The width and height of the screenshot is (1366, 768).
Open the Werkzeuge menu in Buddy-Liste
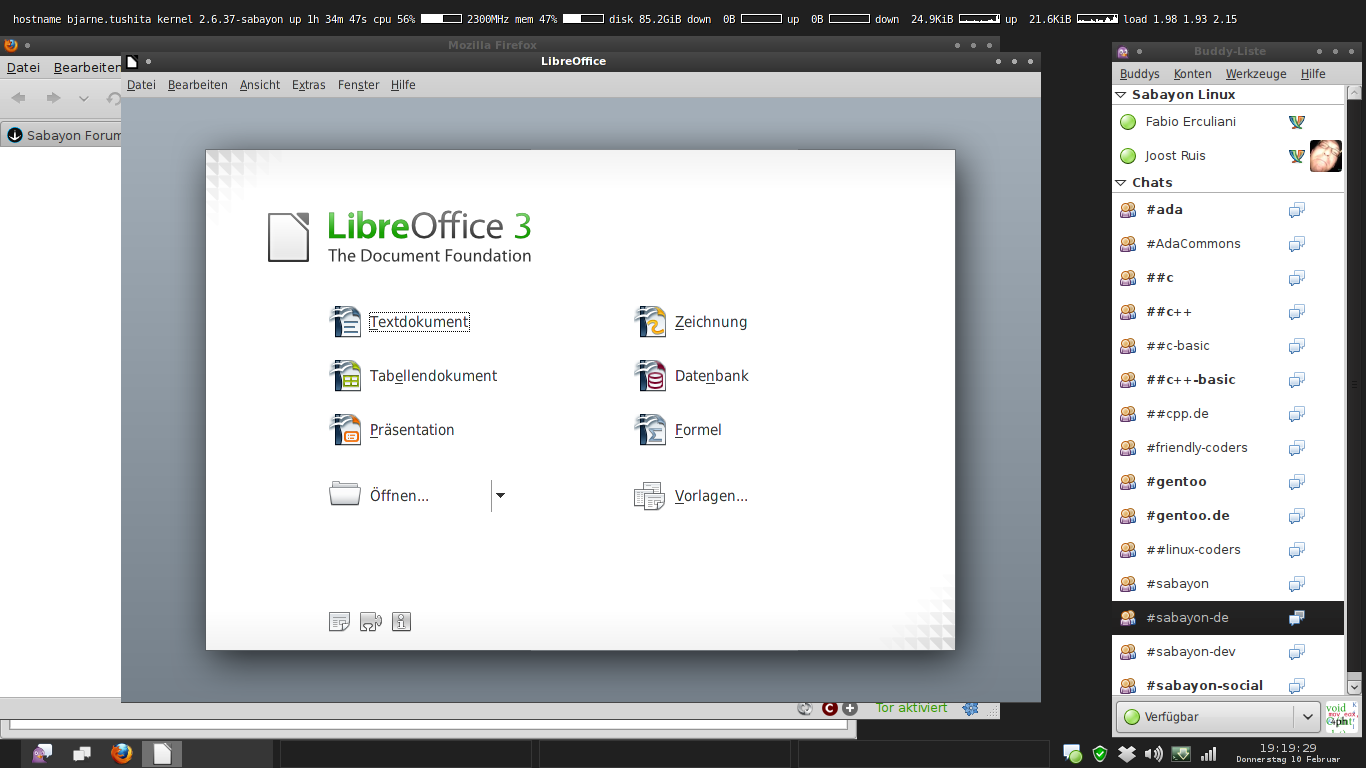(x=1256, y=74)
